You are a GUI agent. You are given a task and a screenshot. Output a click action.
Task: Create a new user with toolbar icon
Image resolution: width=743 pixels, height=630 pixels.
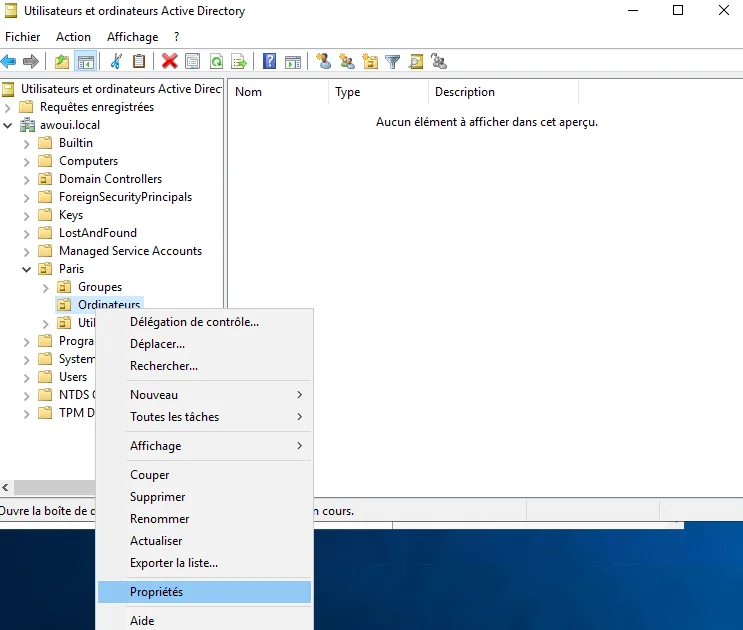pos(324,62)
